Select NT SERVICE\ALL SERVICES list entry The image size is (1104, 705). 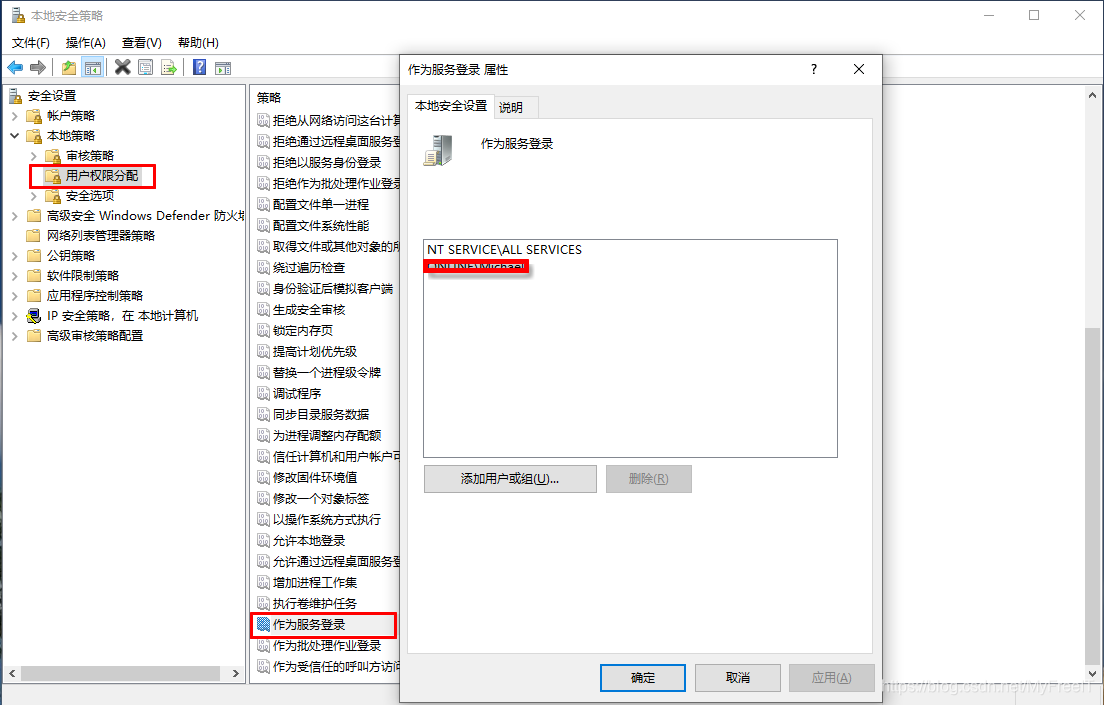click(504, 250)
